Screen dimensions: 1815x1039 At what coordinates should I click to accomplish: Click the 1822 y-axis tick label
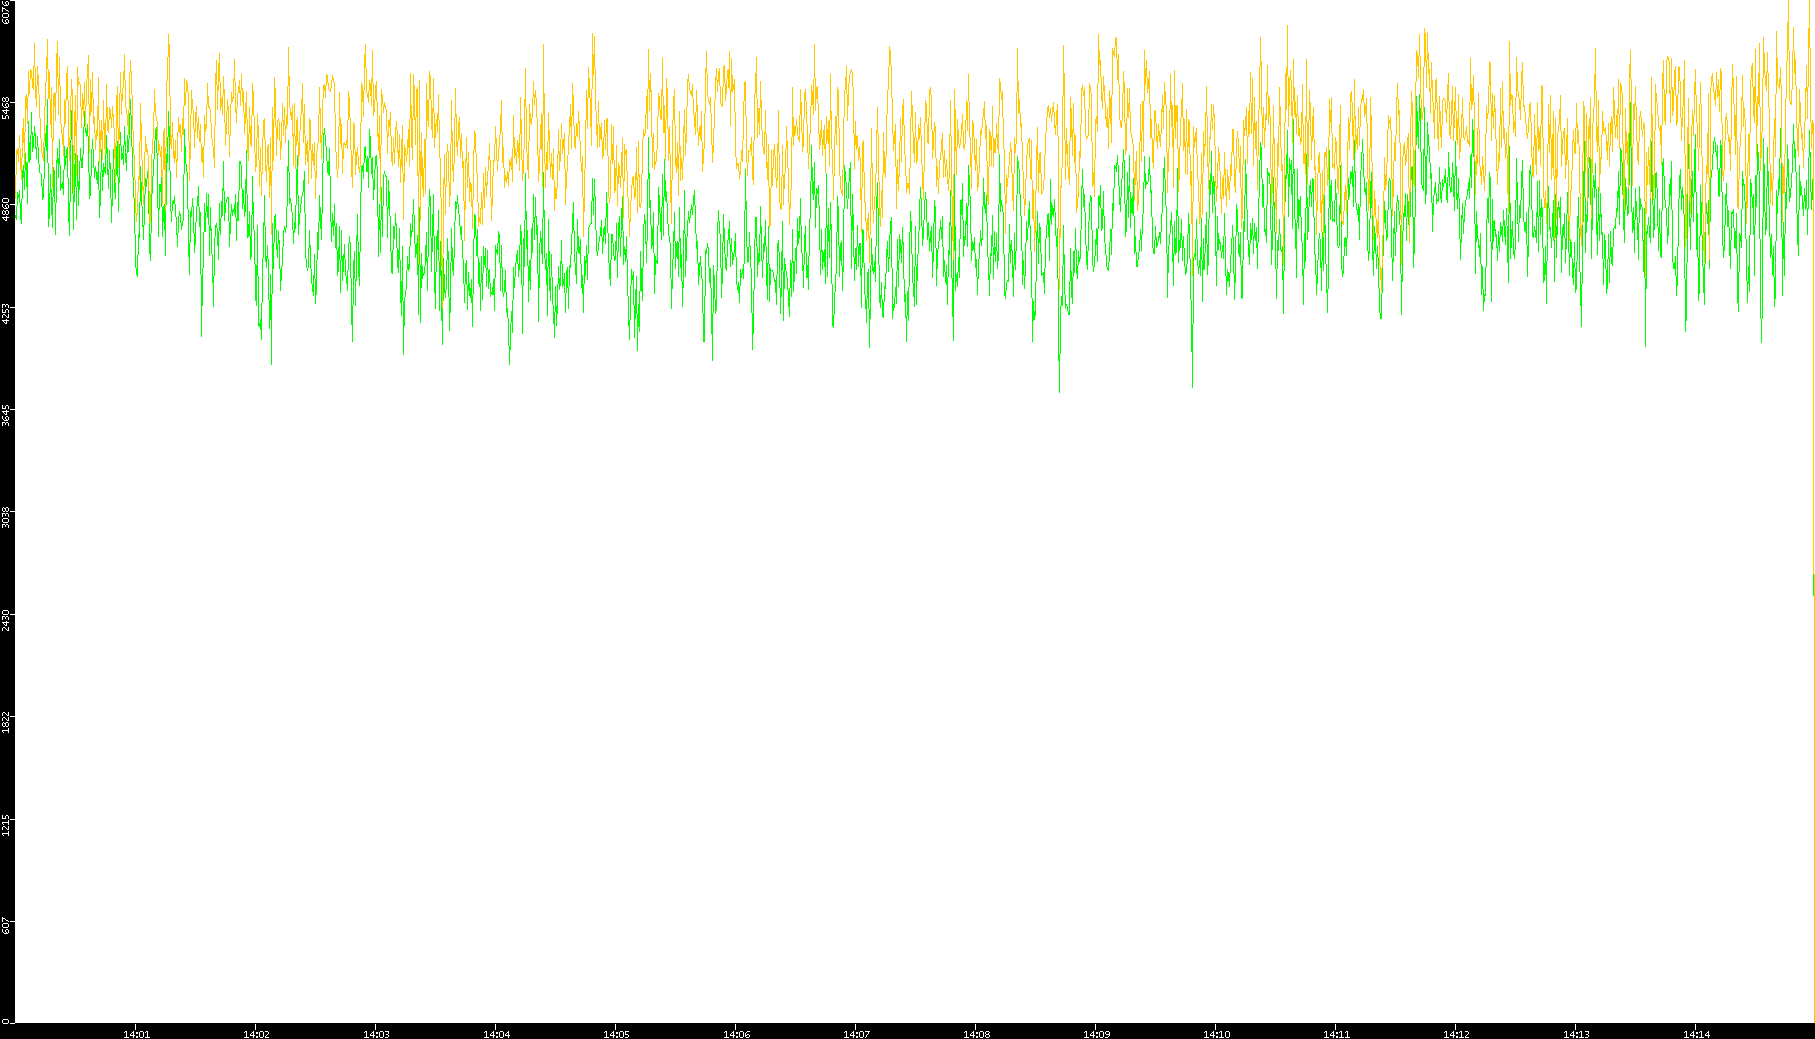coord(6,722)
